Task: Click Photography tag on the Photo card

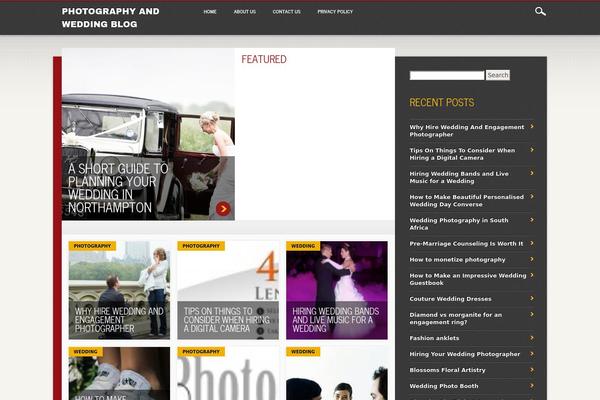Action: [x=201, y=351]
